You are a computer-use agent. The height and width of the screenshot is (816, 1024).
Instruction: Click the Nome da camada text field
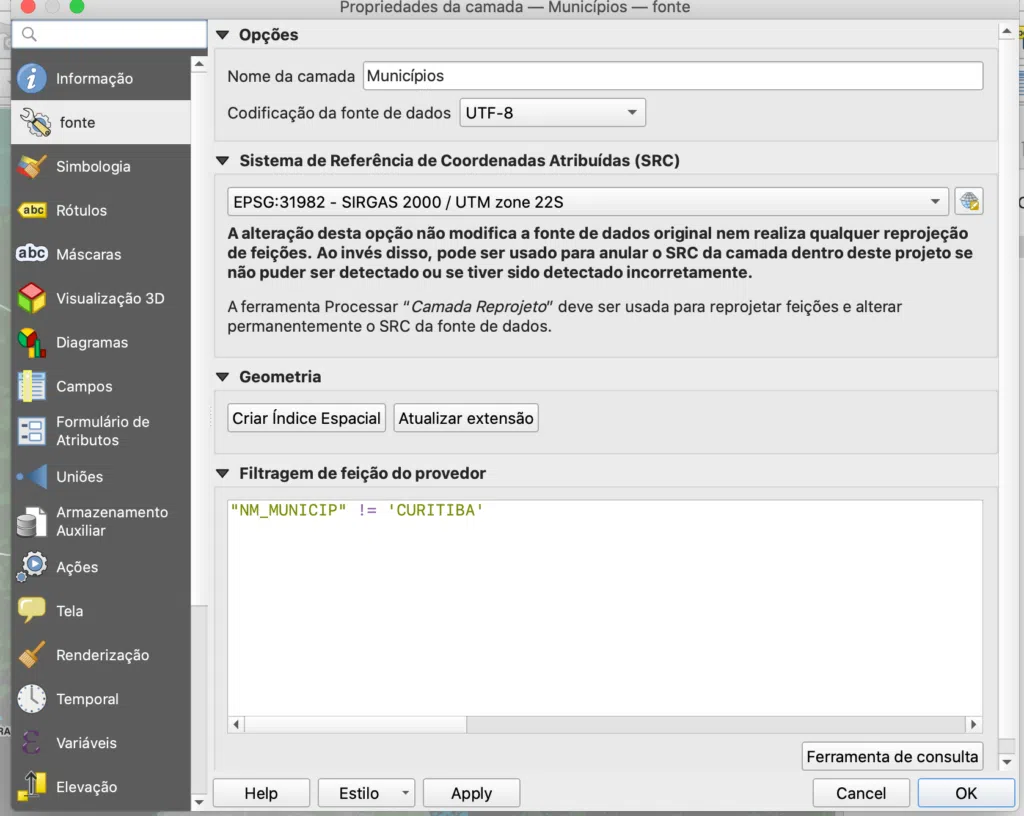click(673, 76)
